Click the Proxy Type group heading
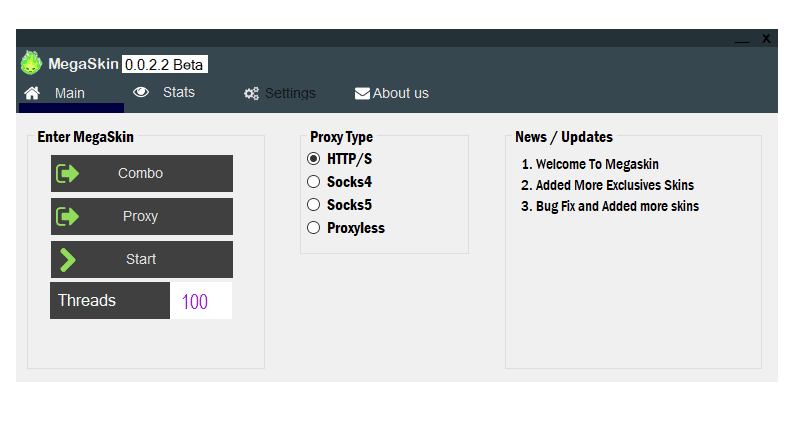 [x=341, y=137]
